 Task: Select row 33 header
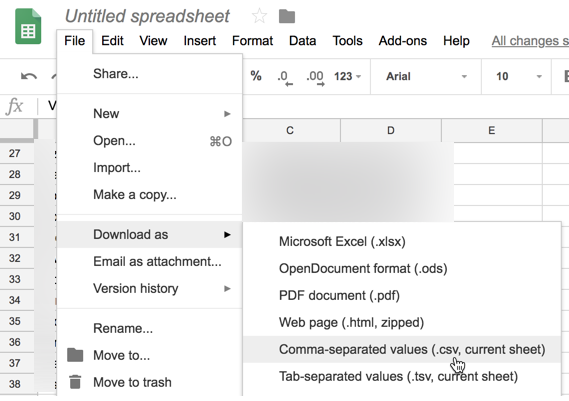[17, 279]
